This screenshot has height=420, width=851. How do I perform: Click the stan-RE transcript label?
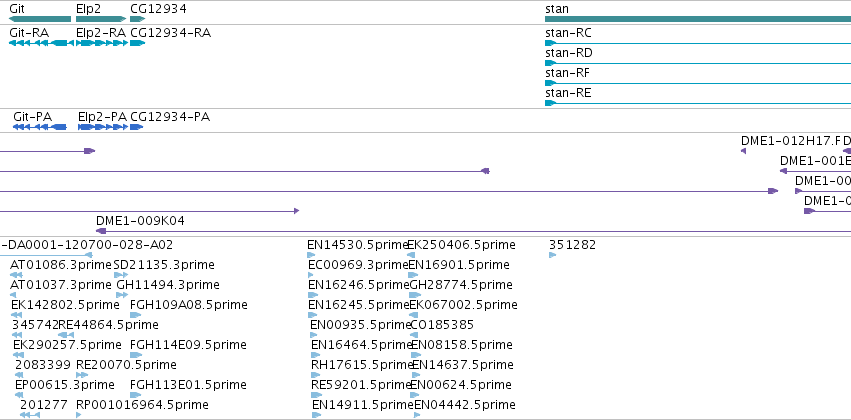pos(568,93)
